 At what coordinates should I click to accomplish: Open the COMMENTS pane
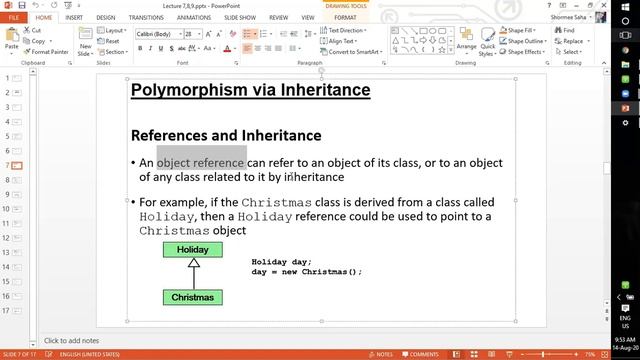tap(420, 354)
